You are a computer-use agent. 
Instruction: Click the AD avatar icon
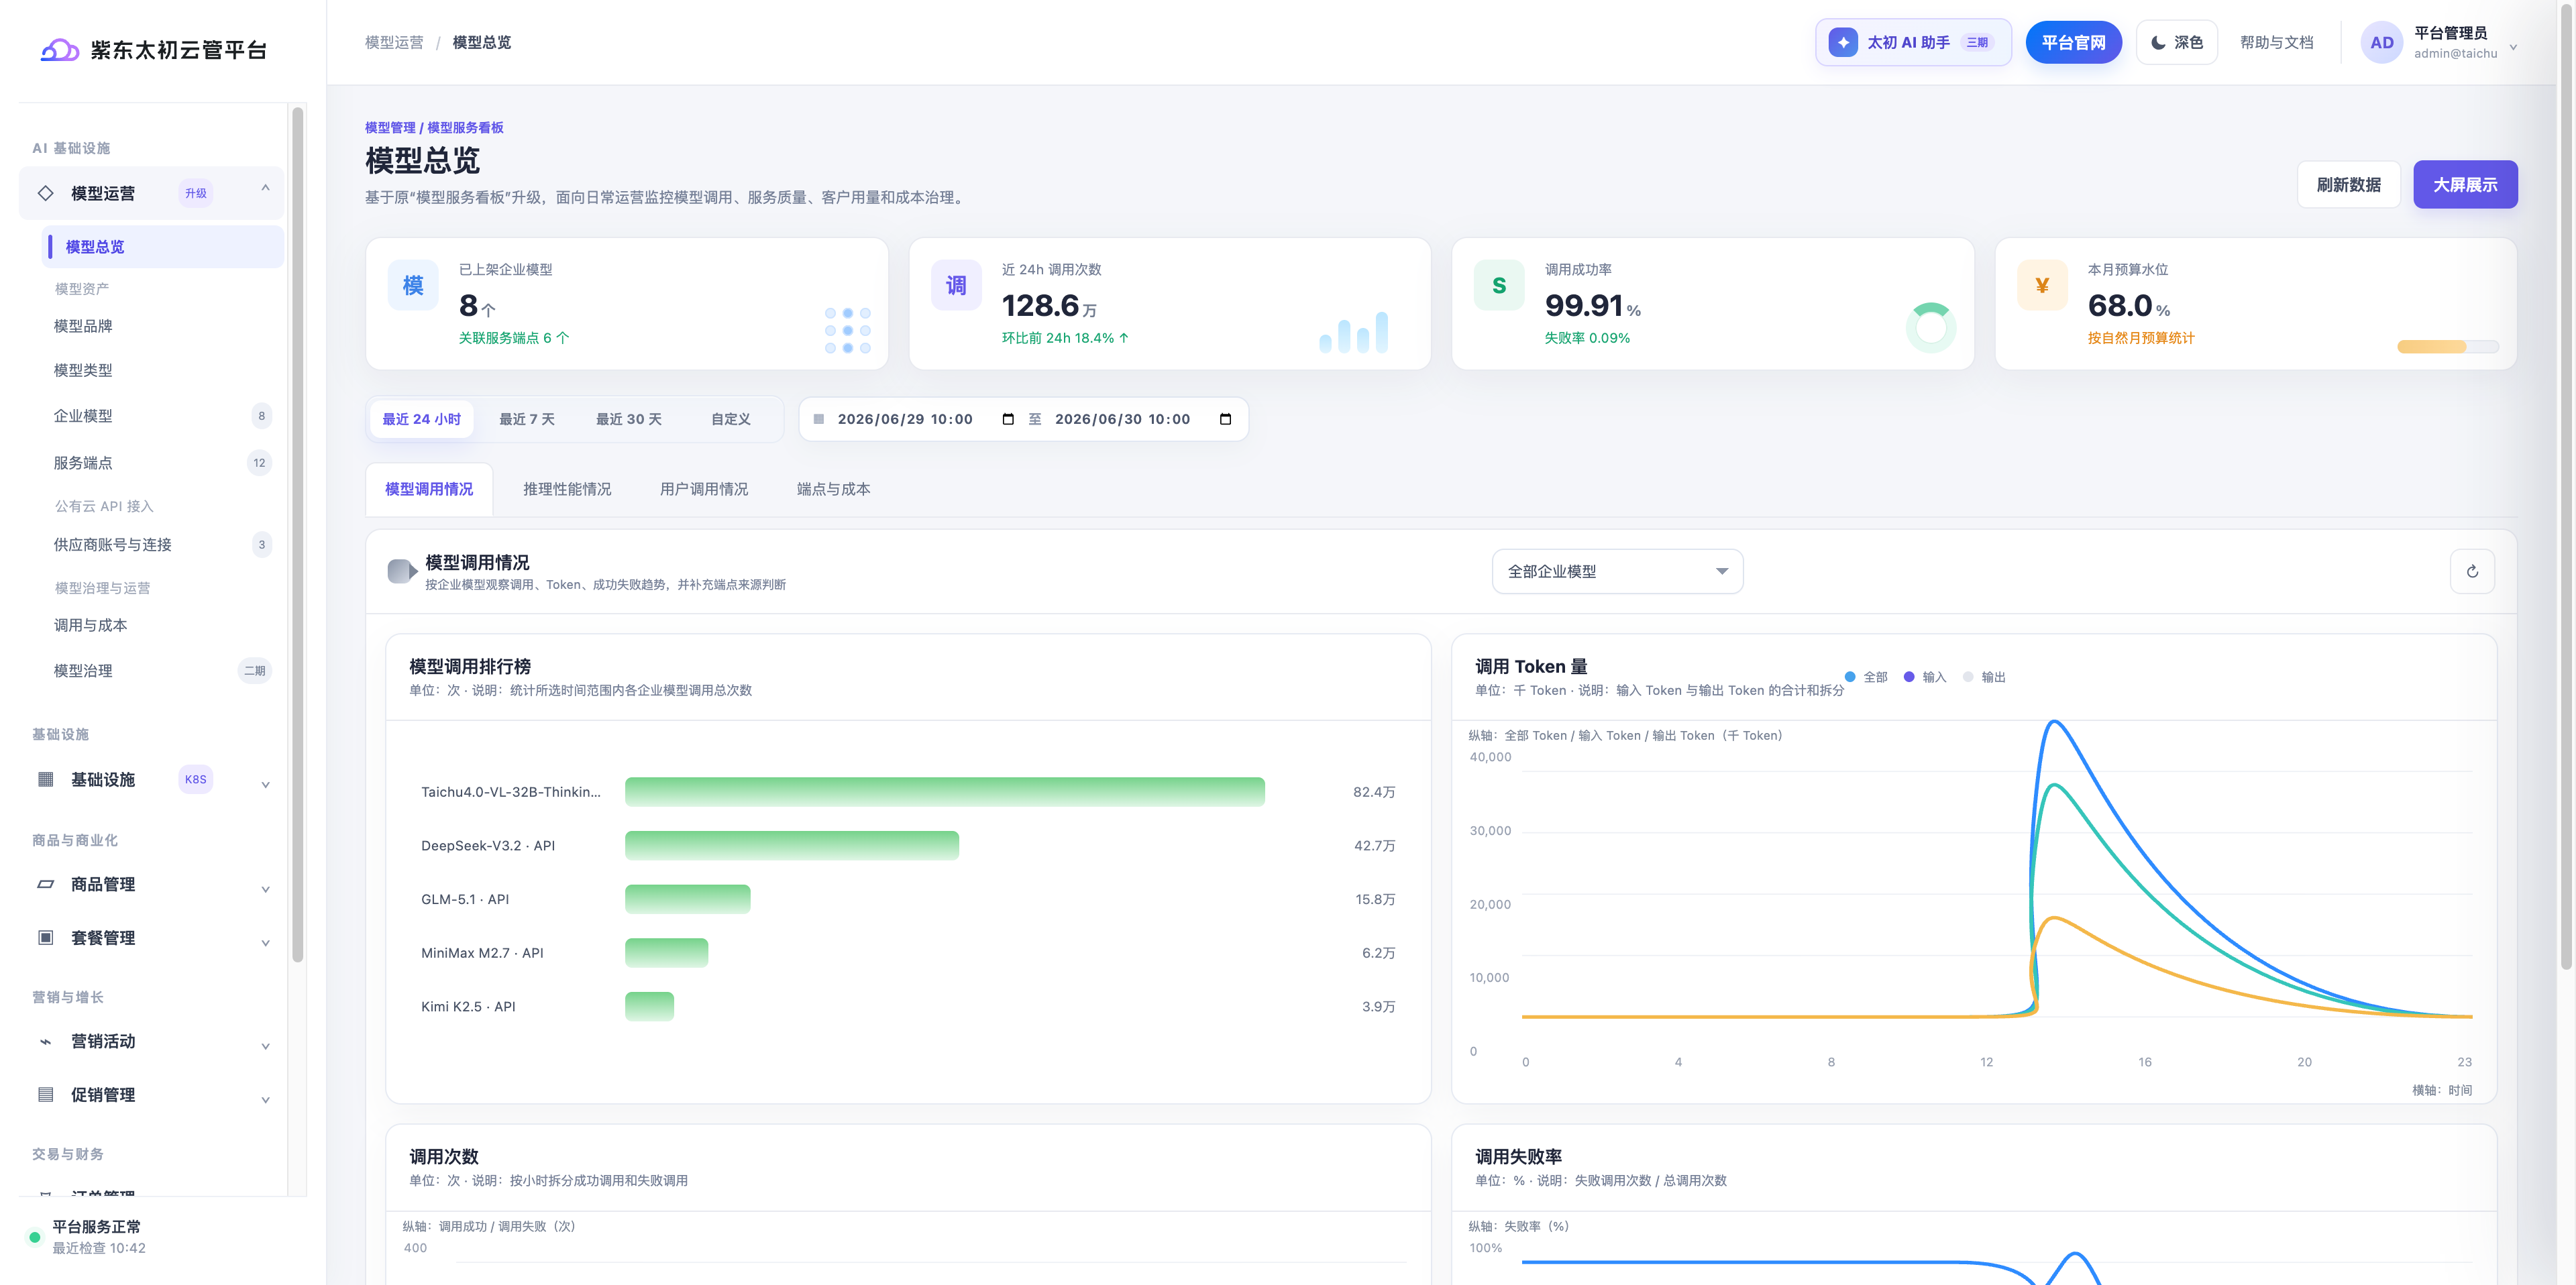2382,42
